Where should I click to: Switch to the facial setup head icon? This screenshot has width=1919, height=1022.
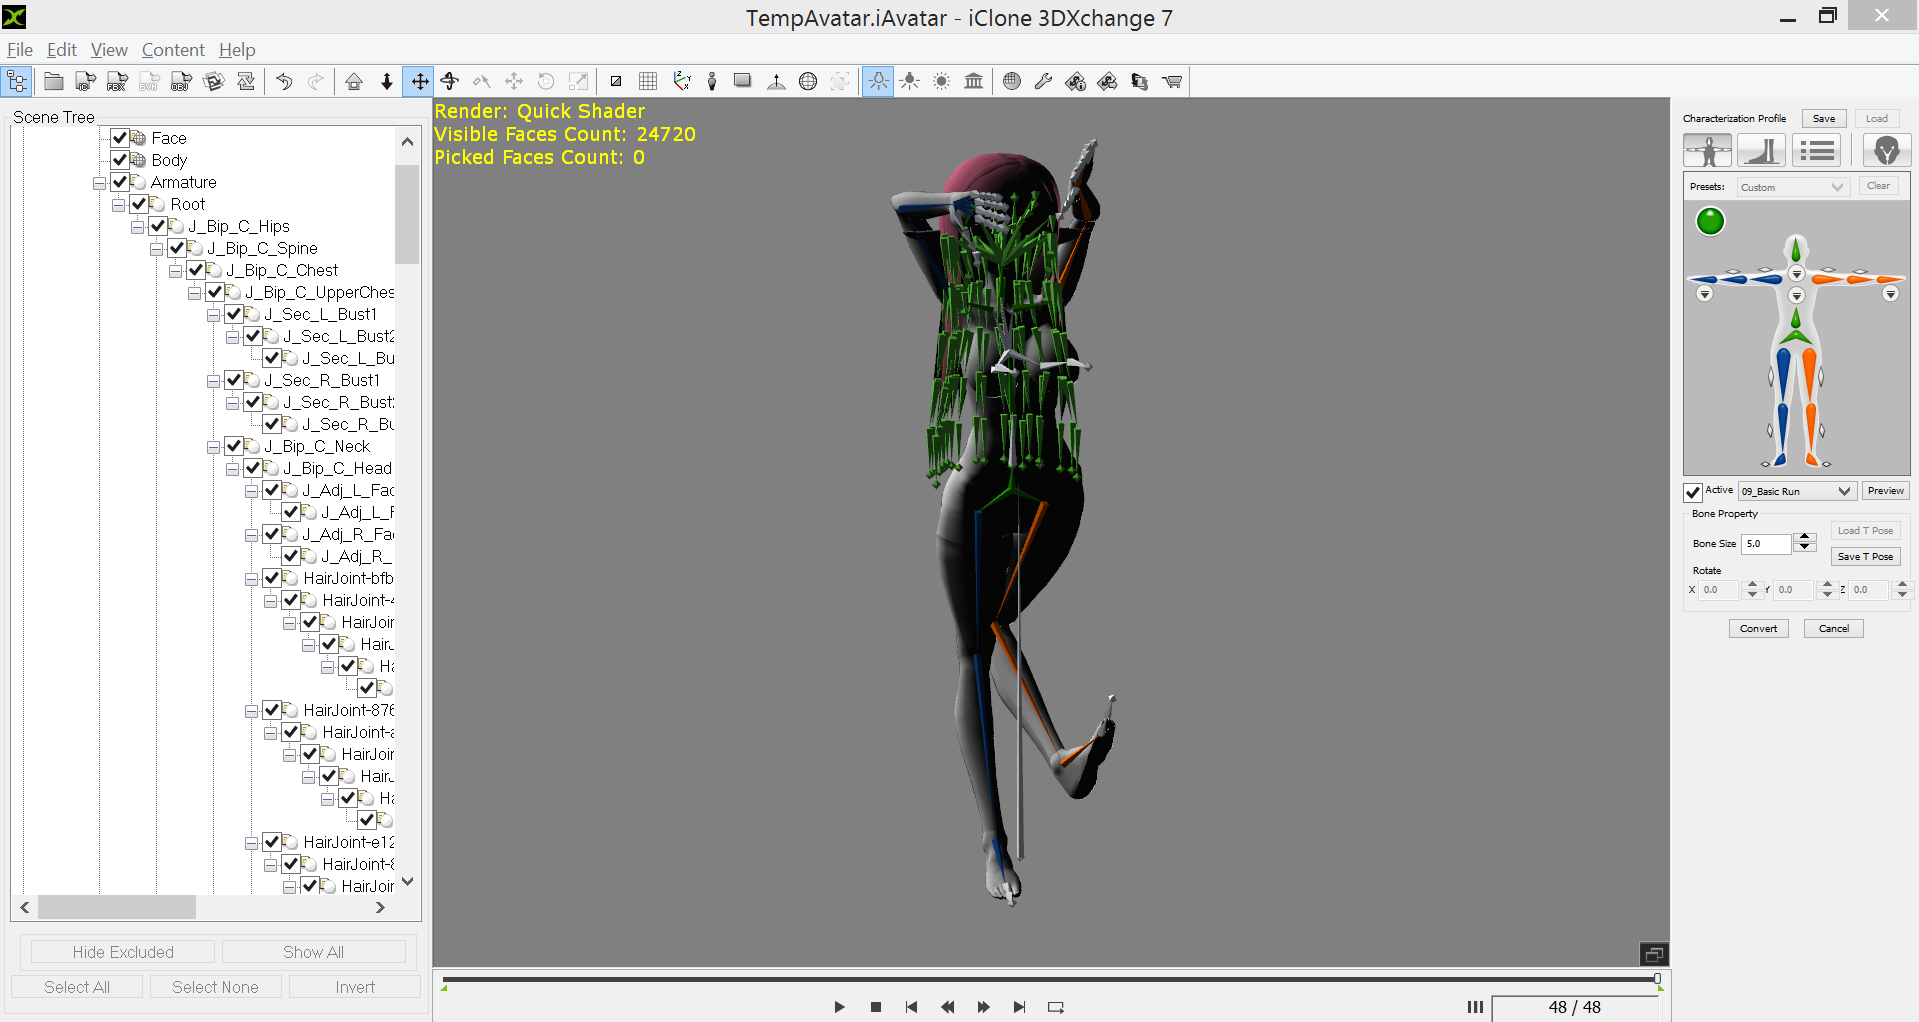(1886, 151)
